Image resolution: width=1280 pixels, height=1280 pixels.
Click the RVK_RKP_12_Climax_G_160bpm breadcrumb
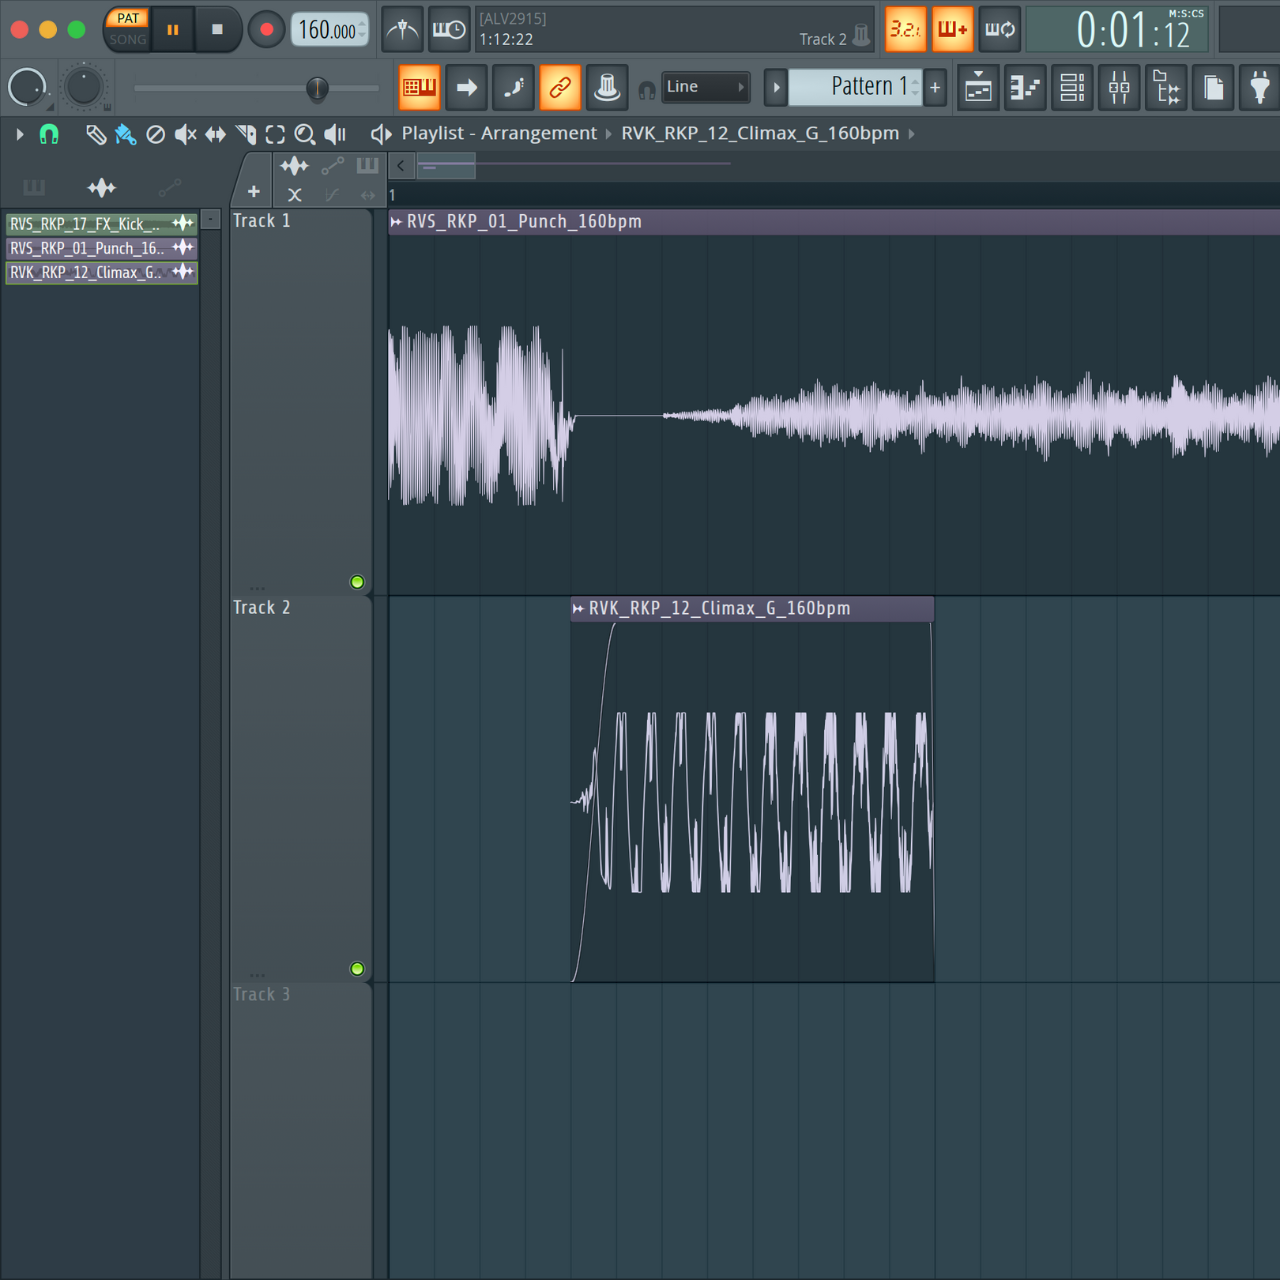click(760, 133)
